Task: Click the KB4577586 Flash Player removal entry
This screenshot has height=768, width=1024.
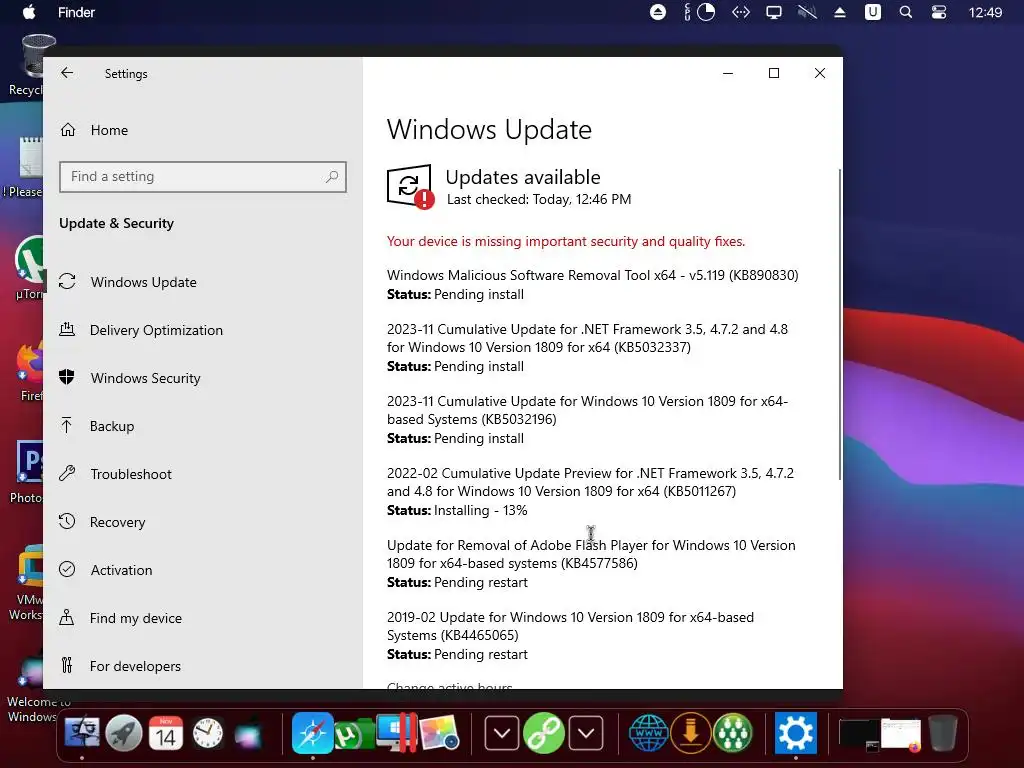Action: (591, 564)
